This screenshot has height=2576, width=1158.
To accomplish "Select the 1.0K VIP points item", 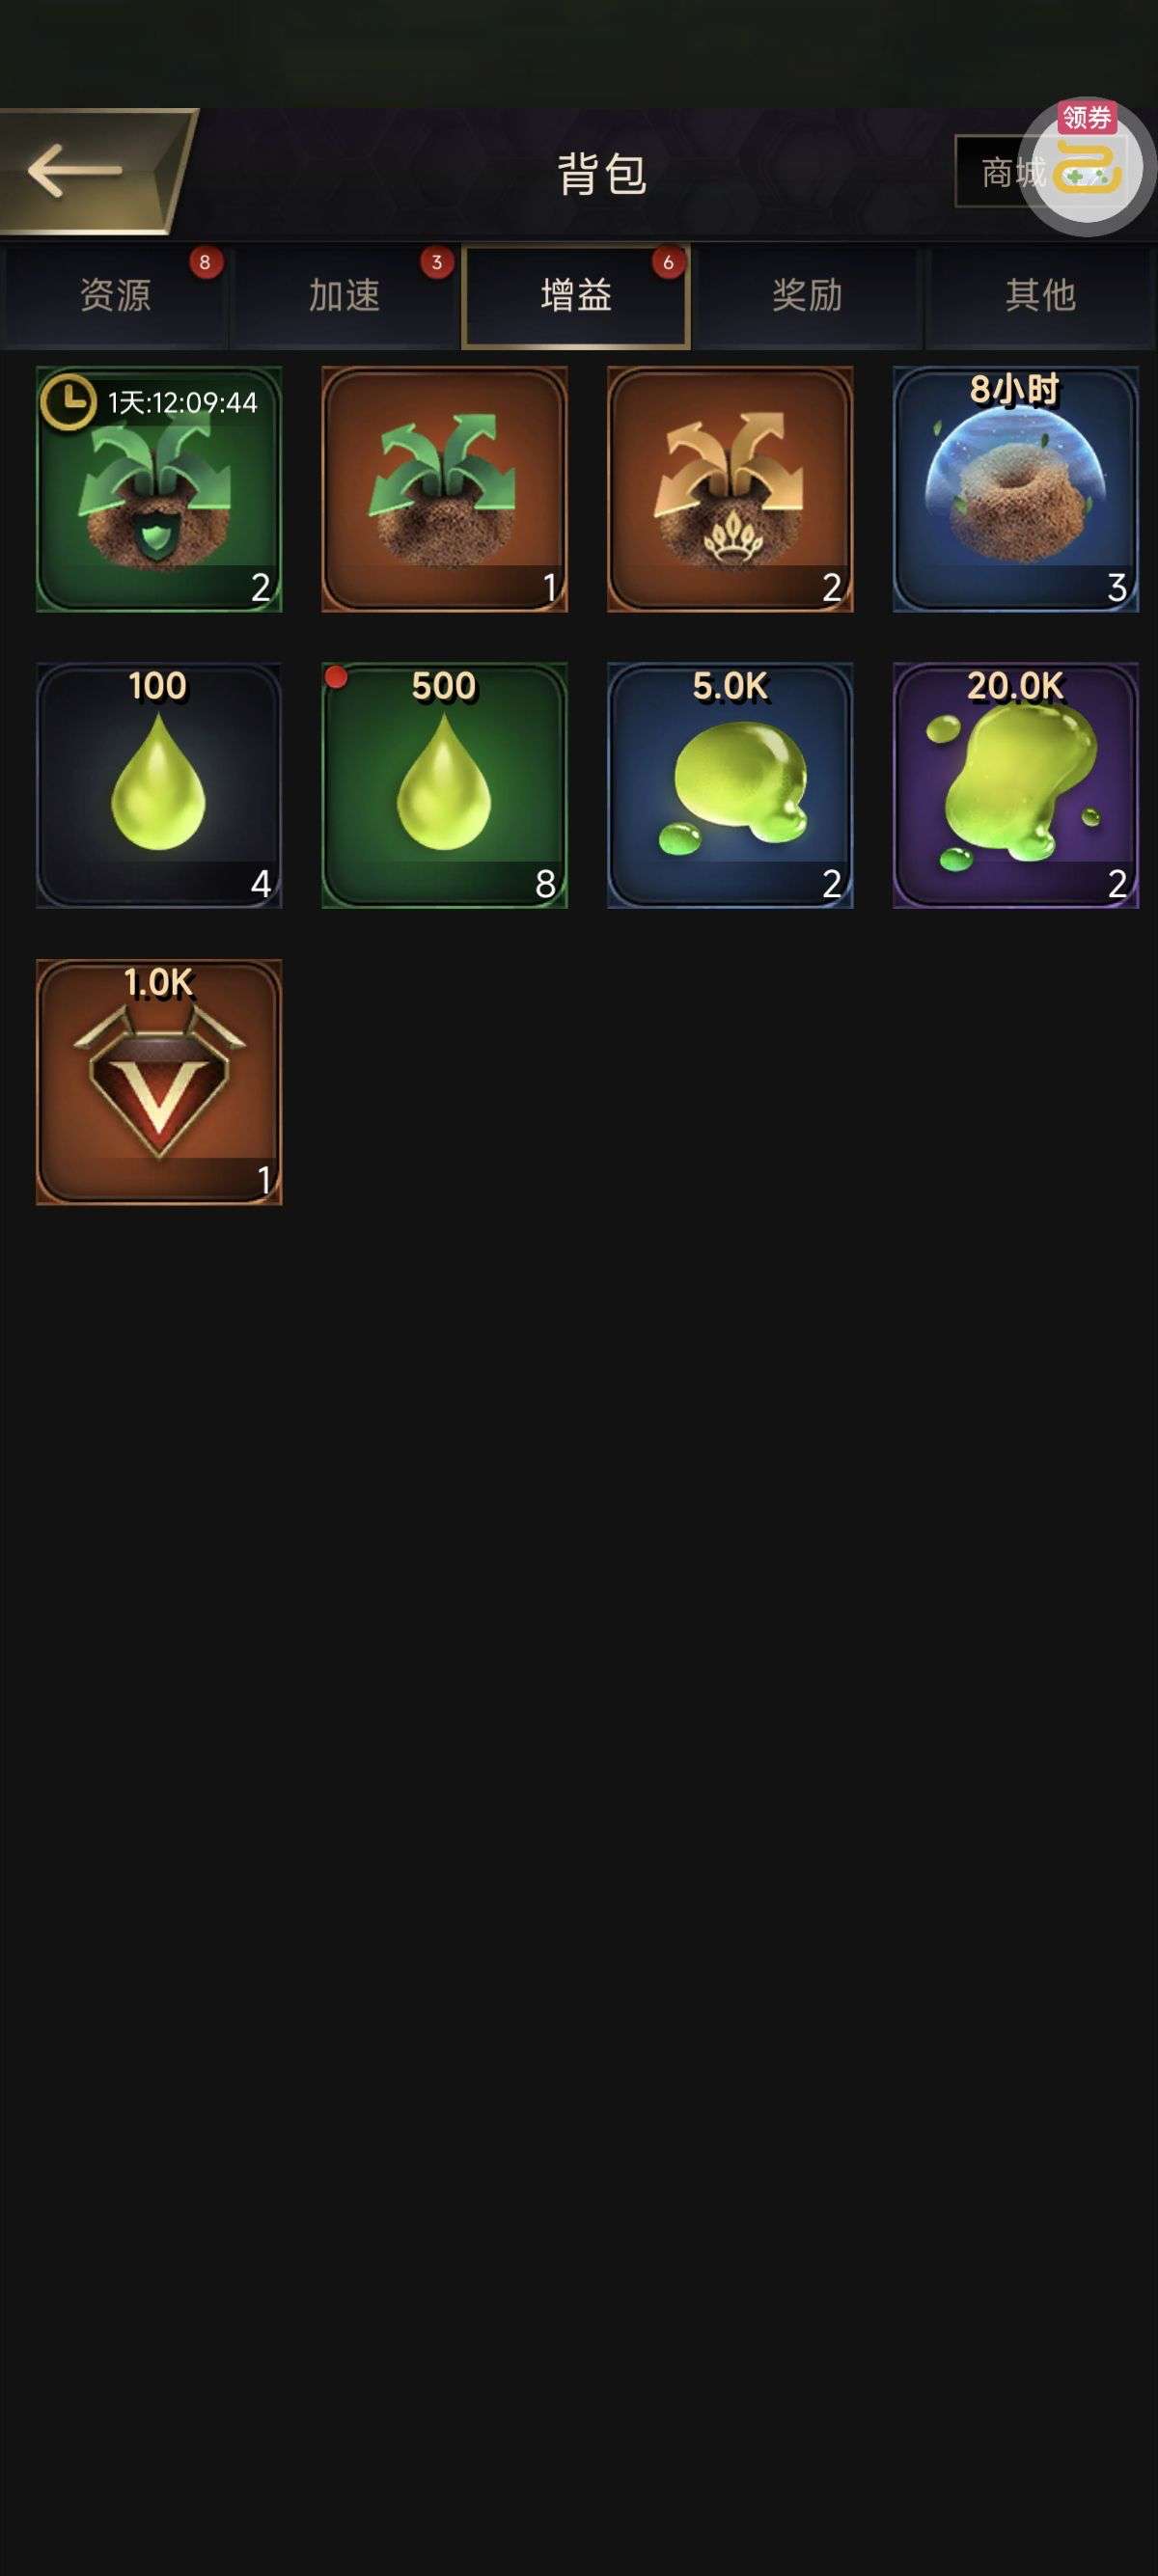I will click(159, 1082).
